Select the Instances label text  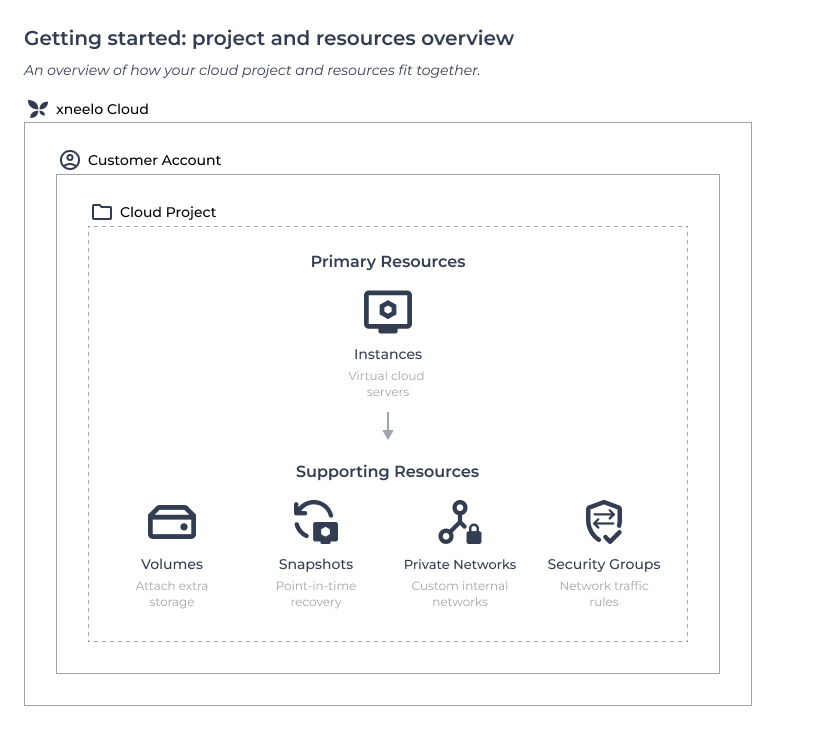pos(387,354)
